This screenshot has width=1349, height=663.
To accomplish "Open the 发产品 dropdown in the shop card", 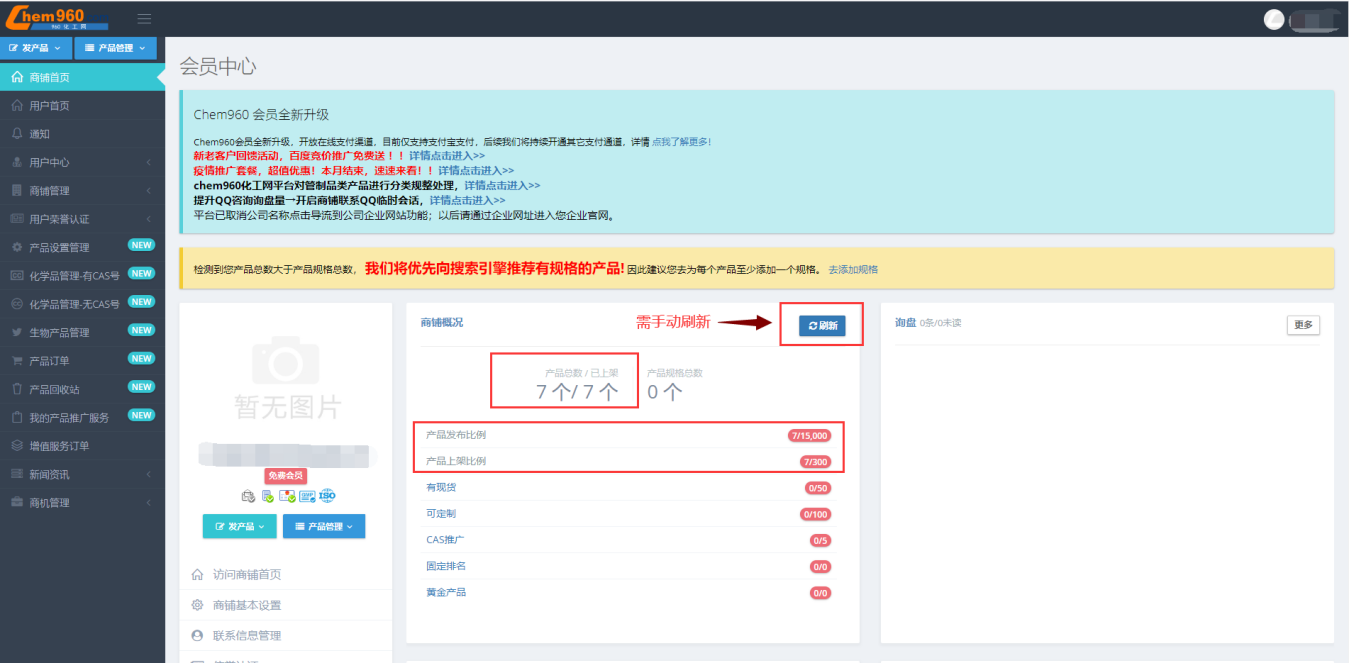I will point(240,526).
